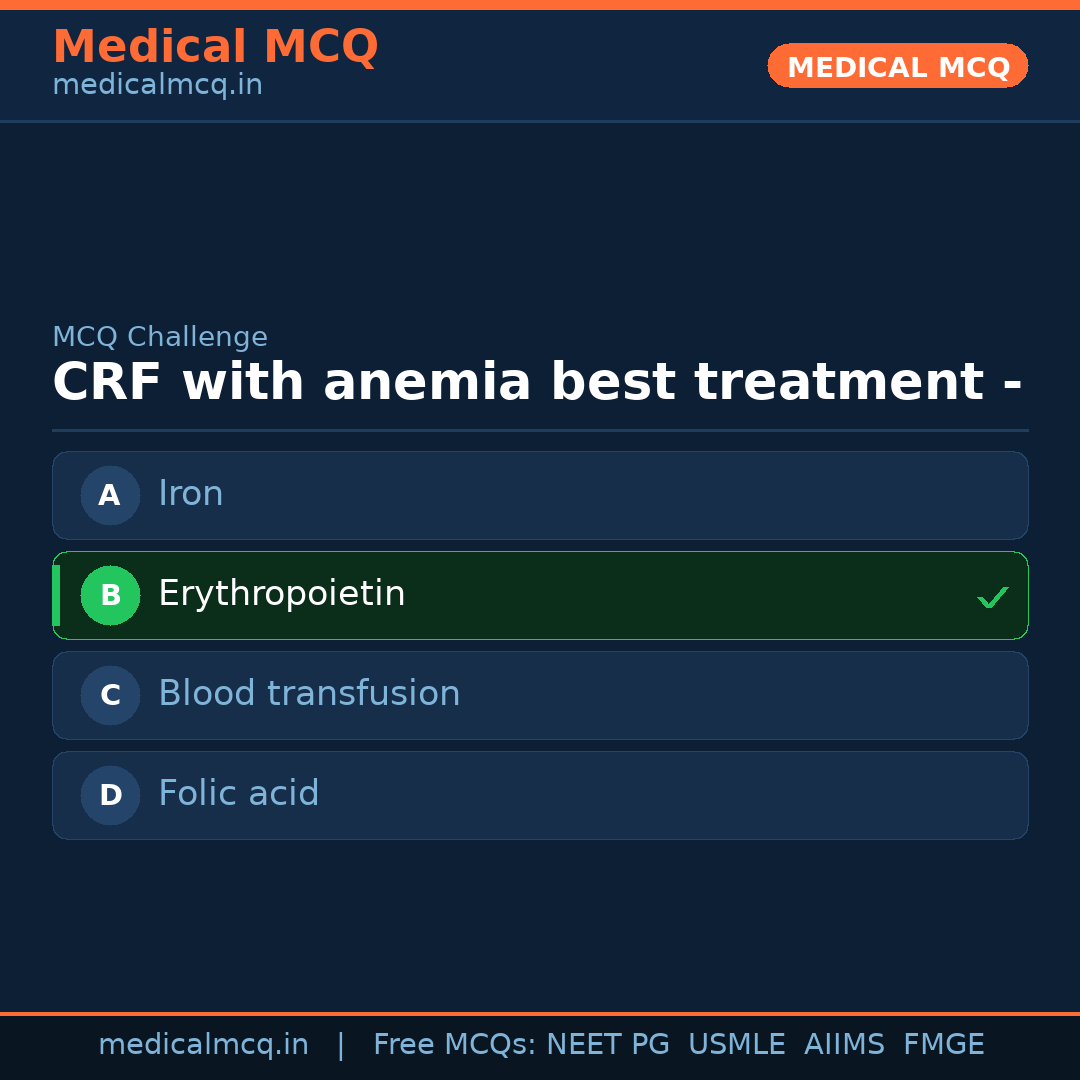Click the green checkmark on Erythropoietin
The width and height of the screenshot is (1080, 1080).
click(992, 597)
